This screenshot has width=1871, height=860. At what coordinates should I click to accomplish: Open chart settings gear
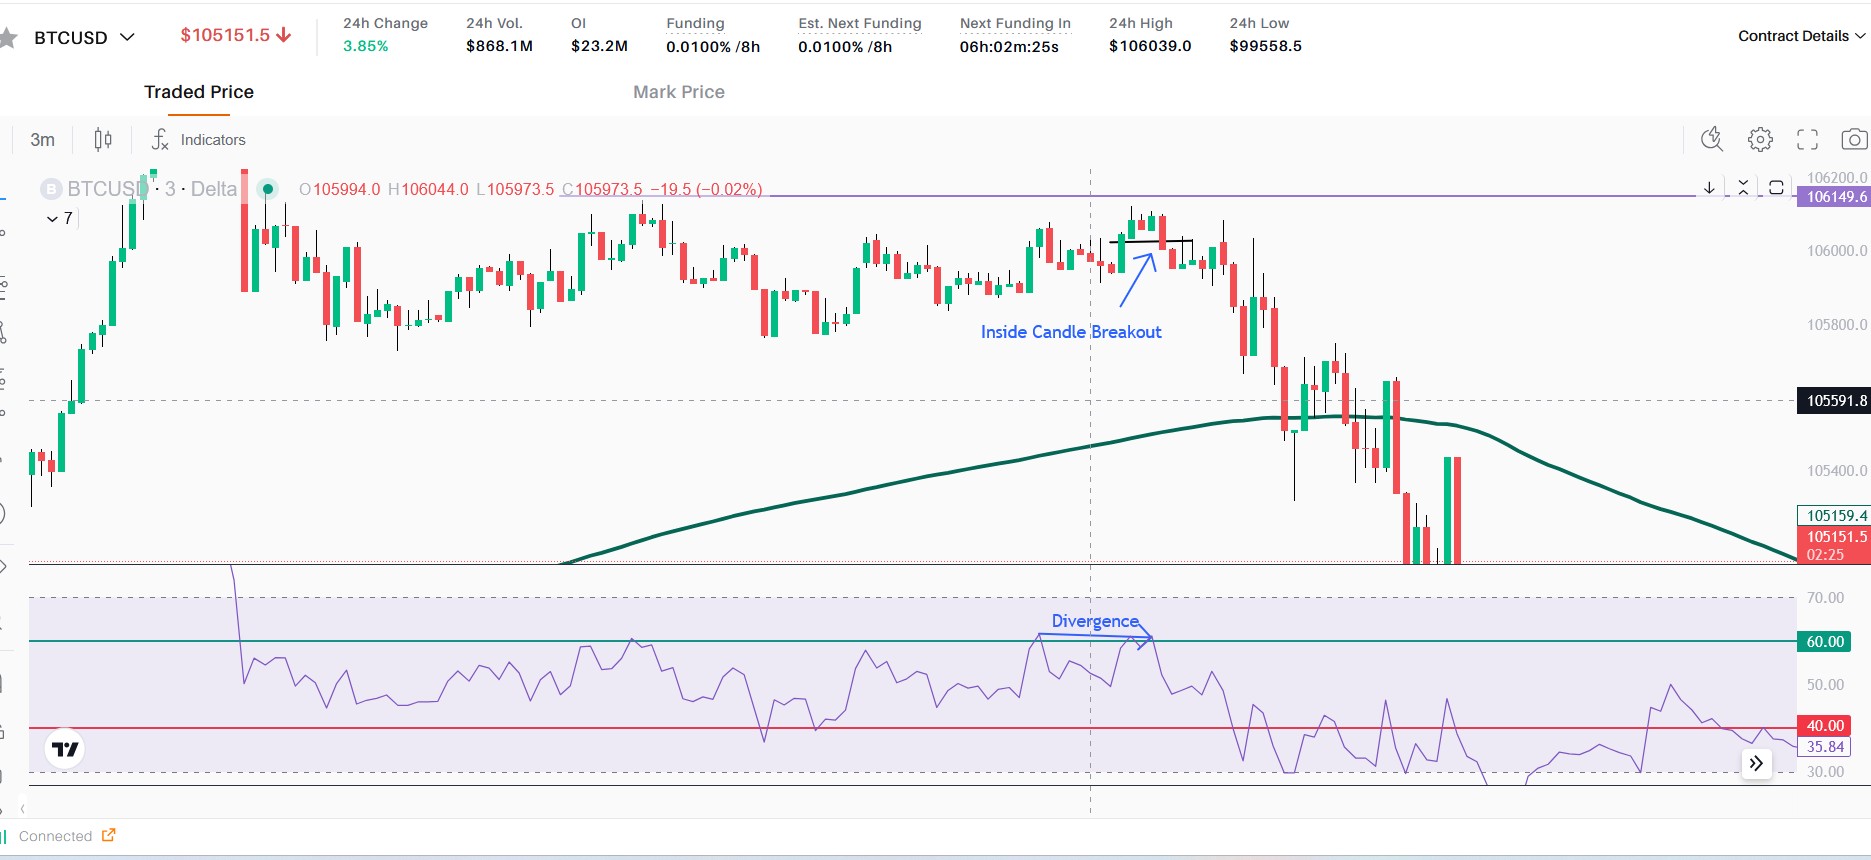click(x=1760, y=139)
